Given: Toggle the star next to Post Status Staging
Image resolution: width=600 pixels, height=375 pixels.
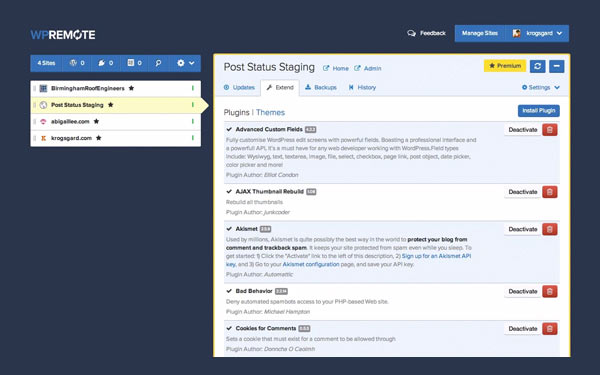Looking at the screenshot, I should coord(111,105).
